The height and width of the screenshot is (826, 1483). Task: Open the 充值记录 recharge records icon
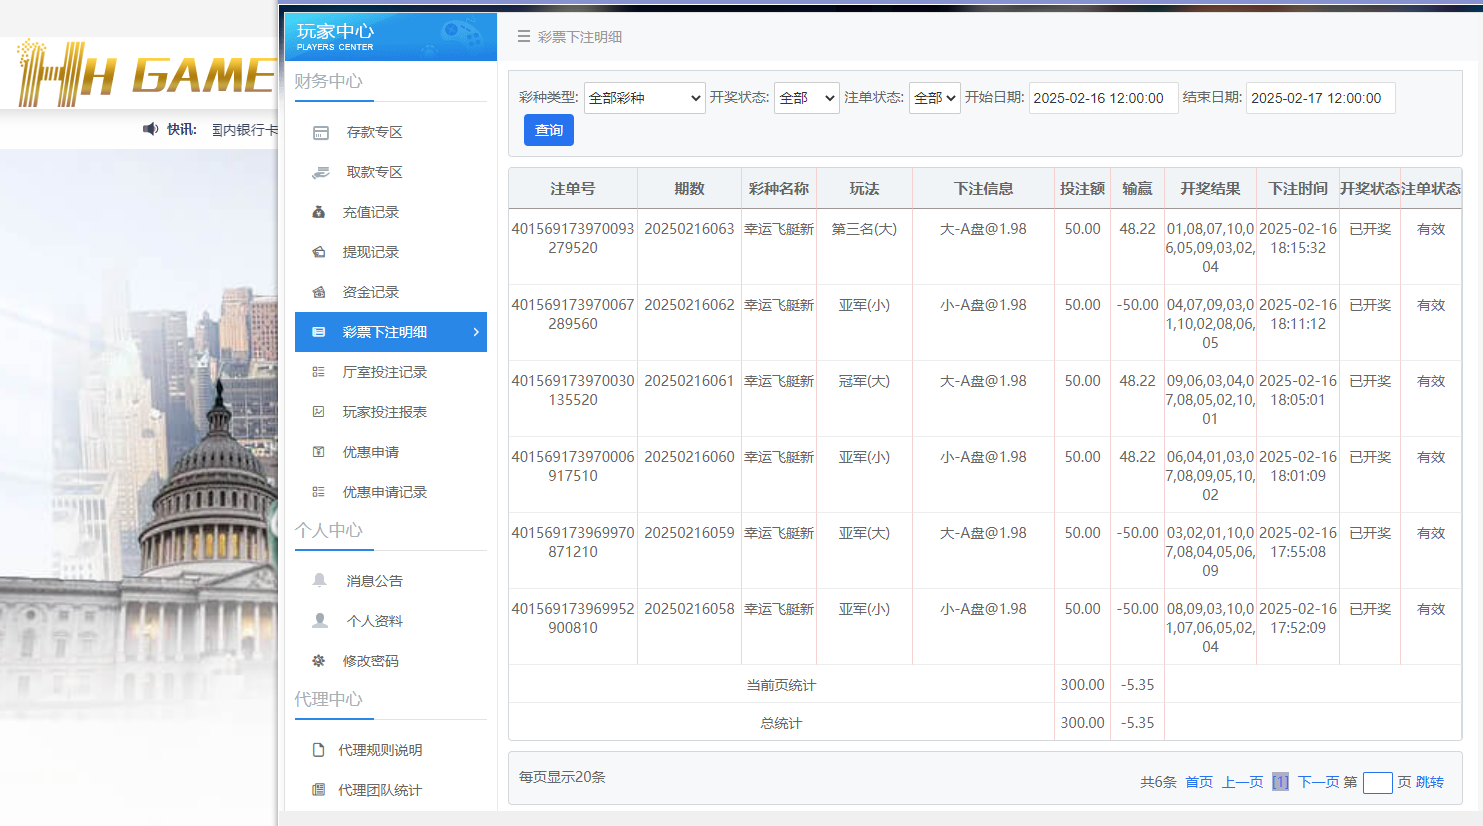(x=320, y=211)
